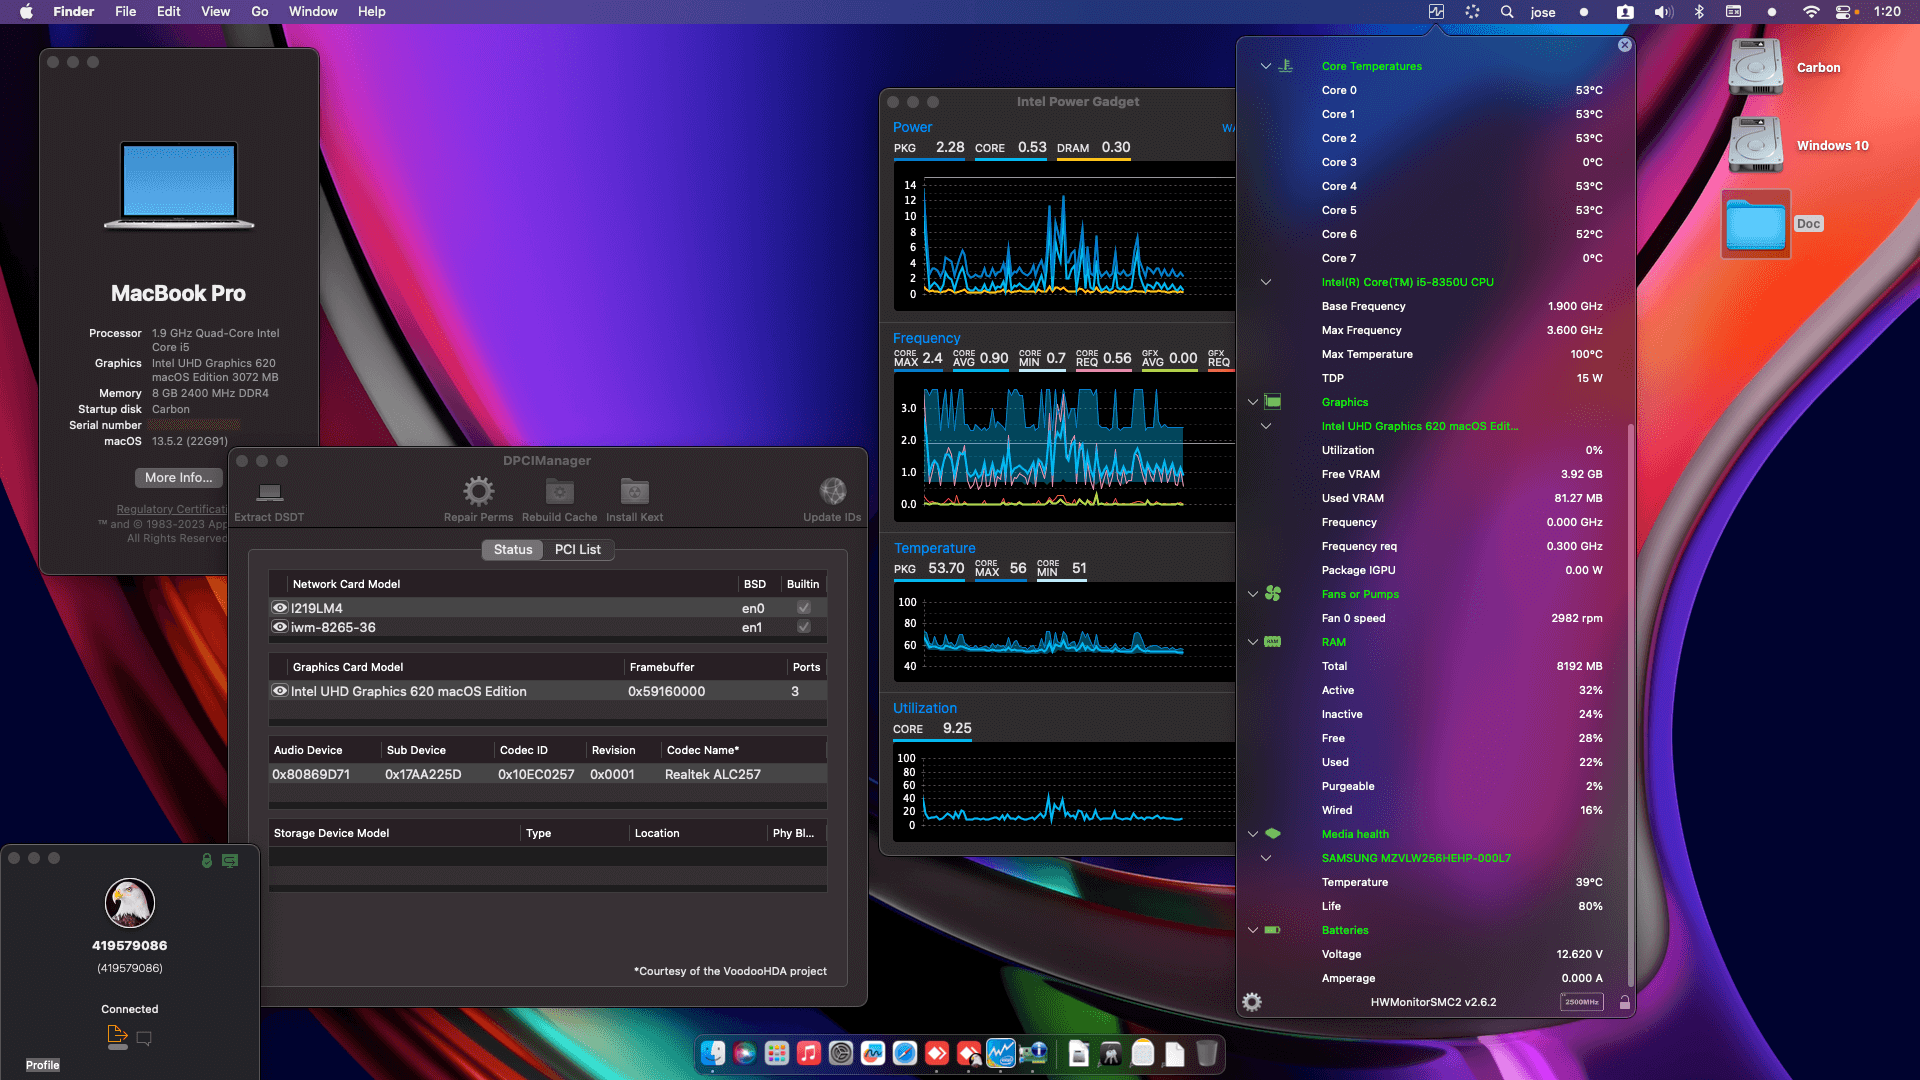Click the More Info... button

pyautogui.click(x=177, y=477)
